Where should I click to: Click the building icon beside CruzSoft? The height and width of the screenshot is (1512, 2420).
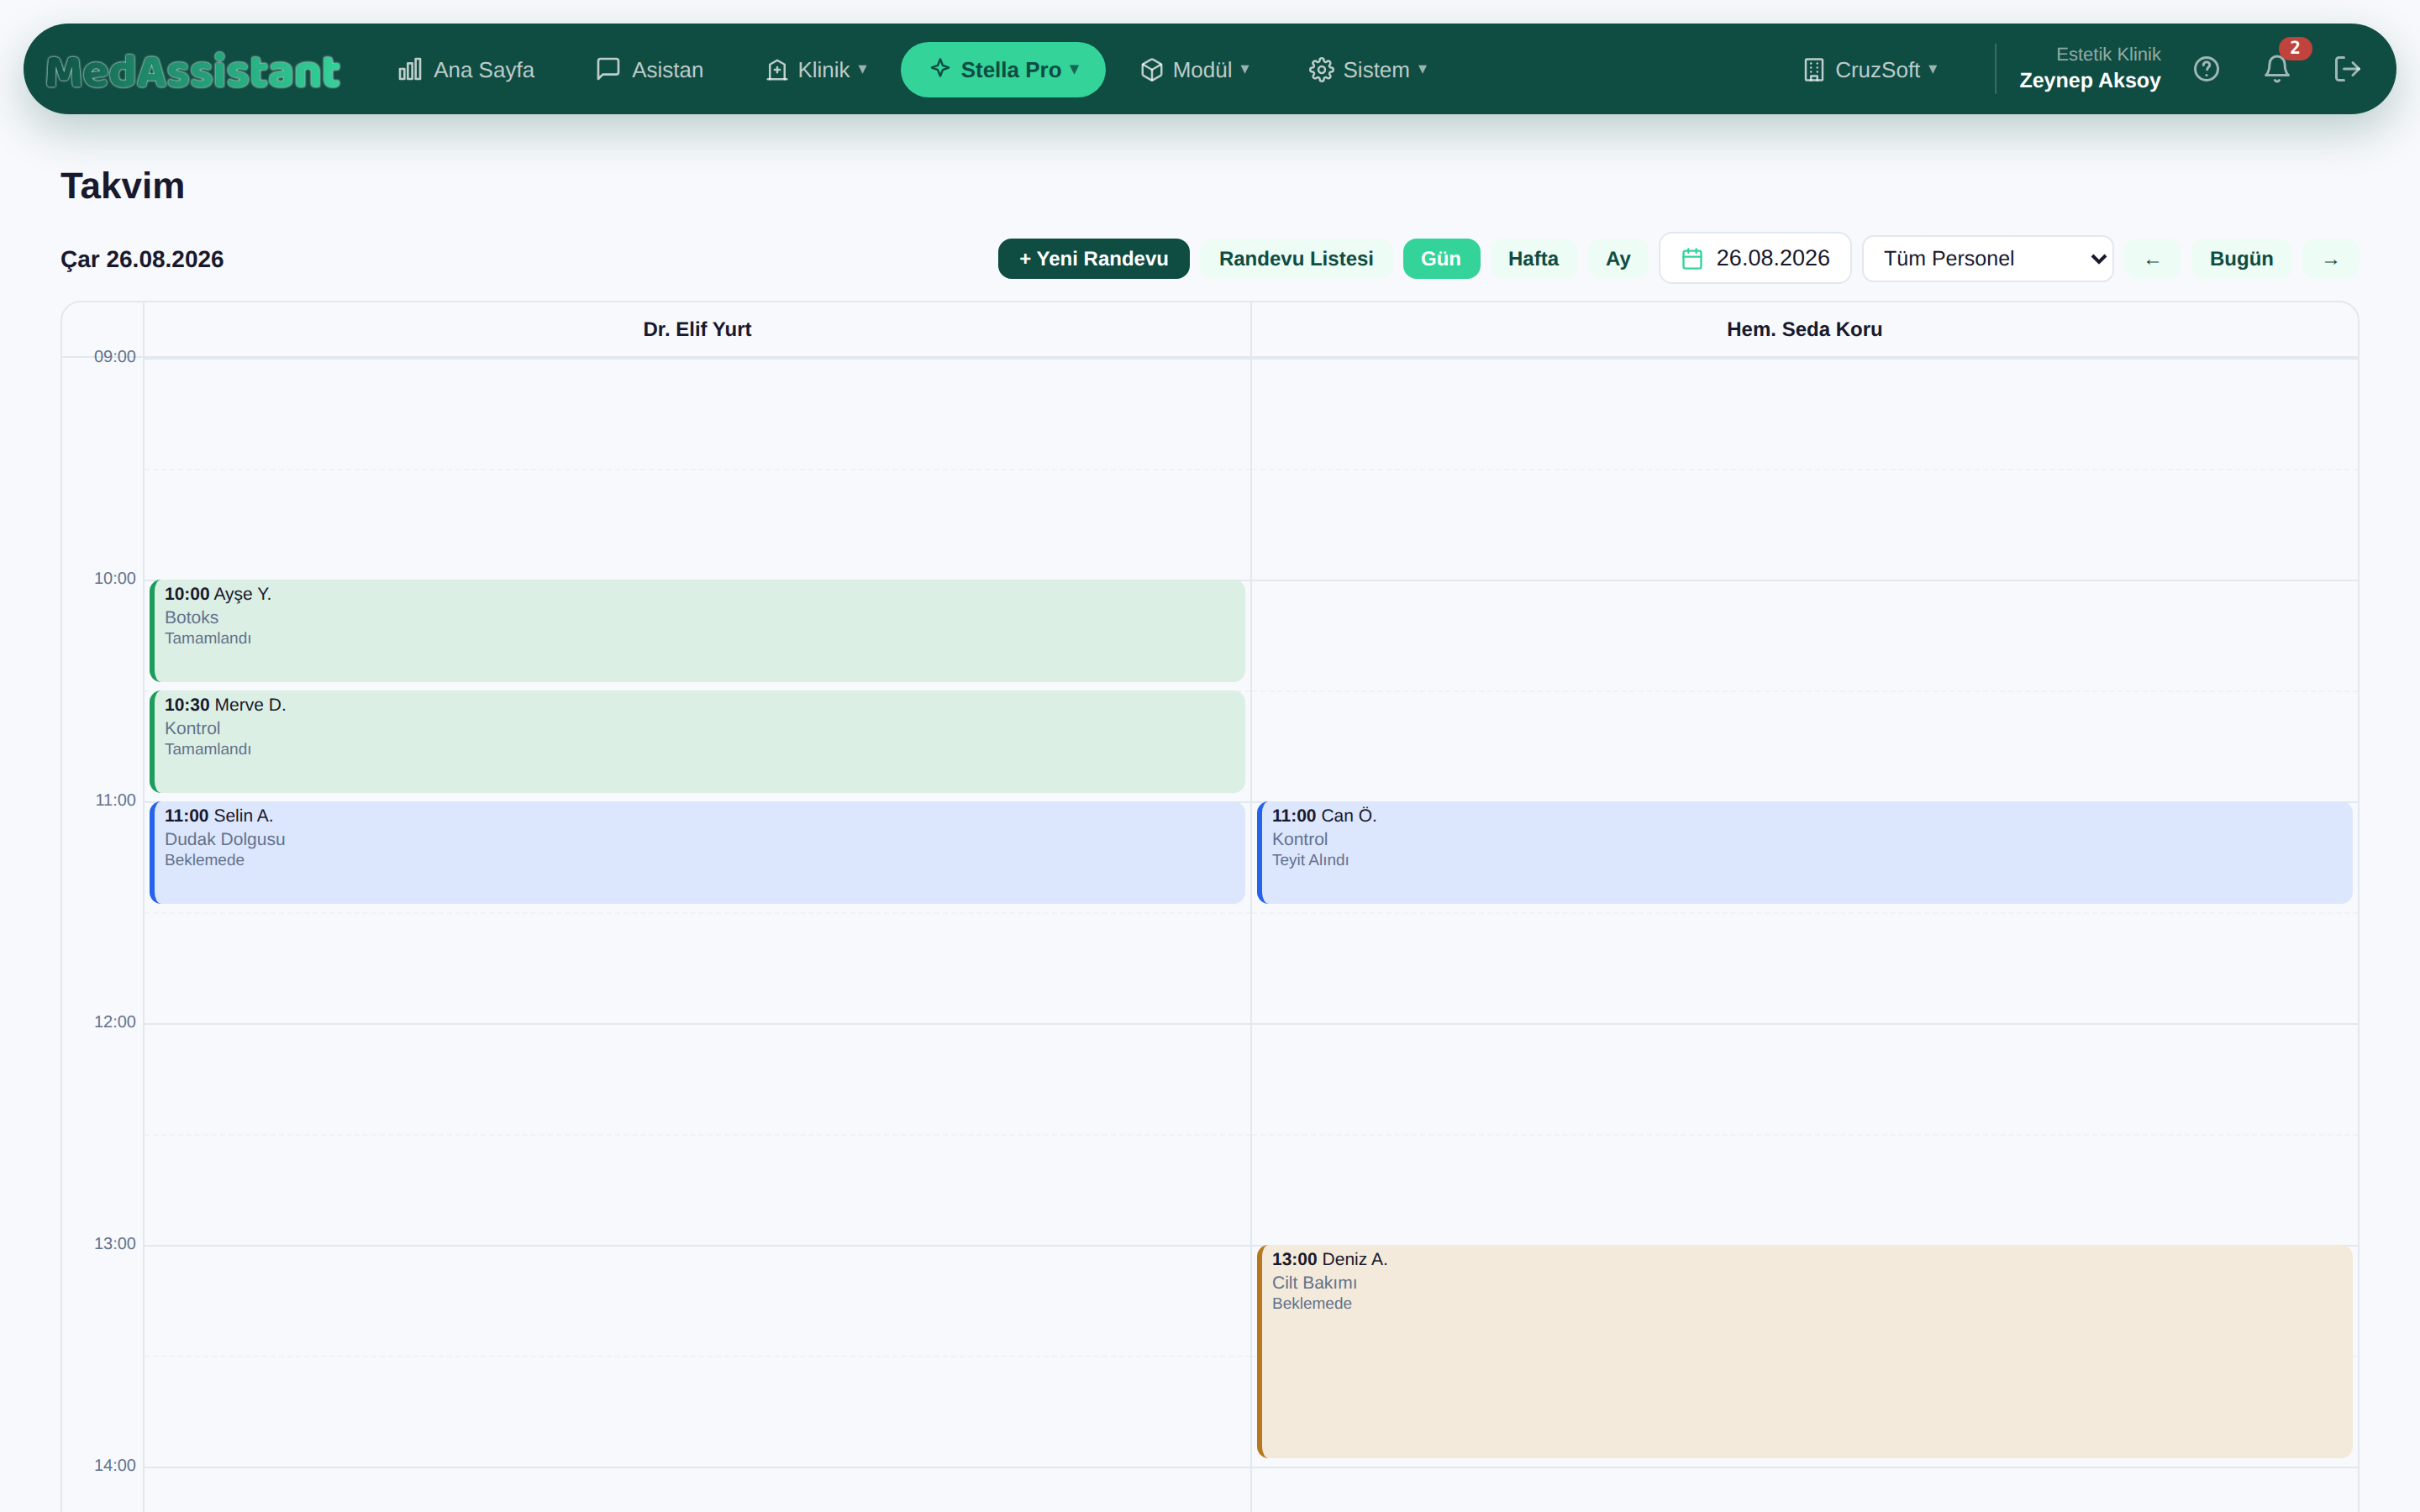pos(1813,70)
